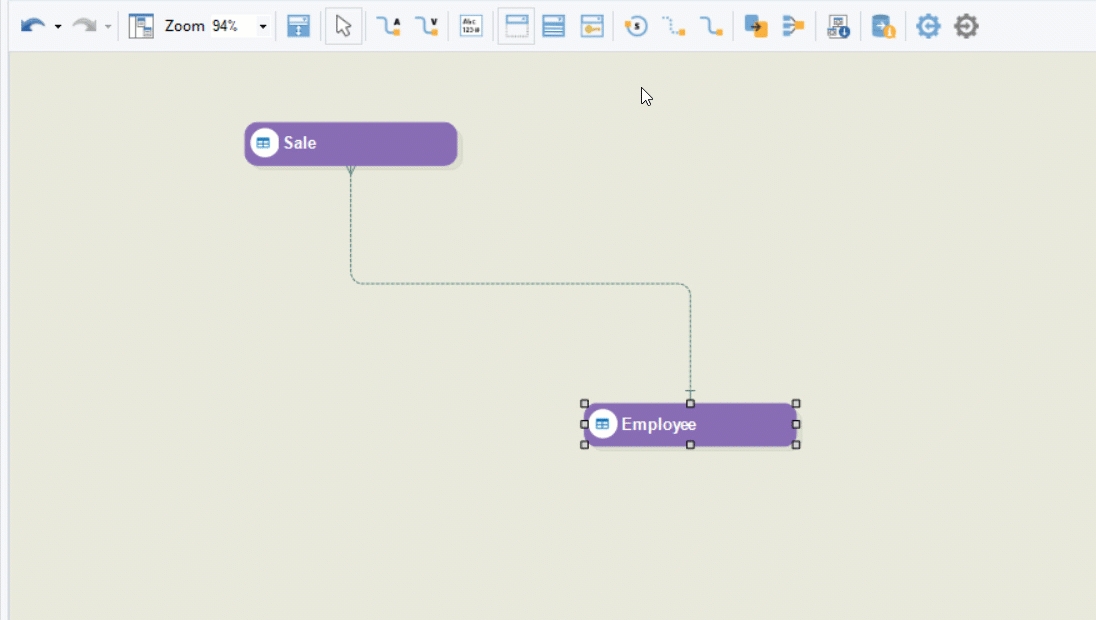Click the connector icon labeled V

coord(427,26)
